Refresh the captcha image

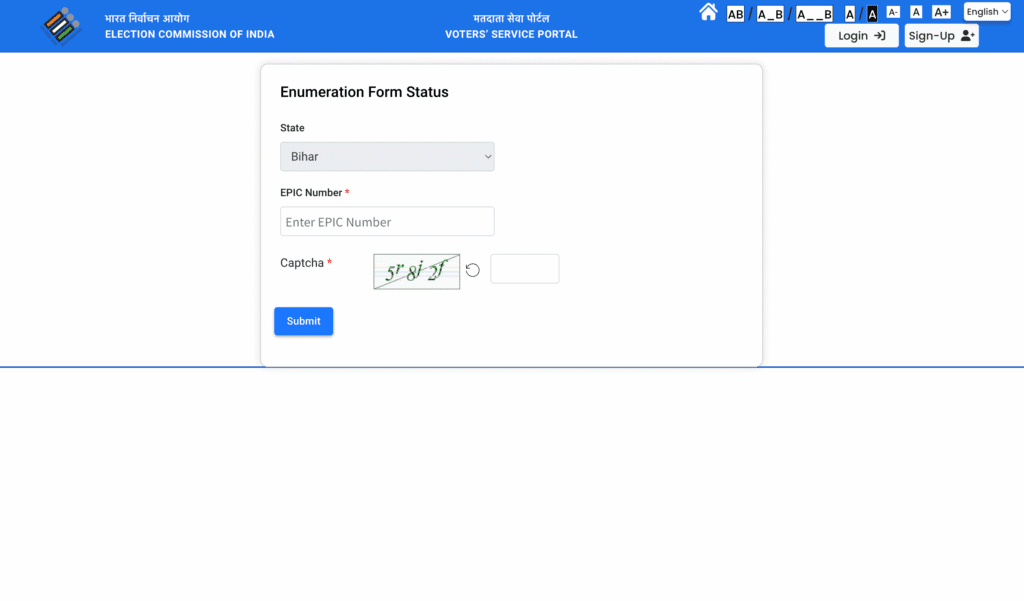473,270
